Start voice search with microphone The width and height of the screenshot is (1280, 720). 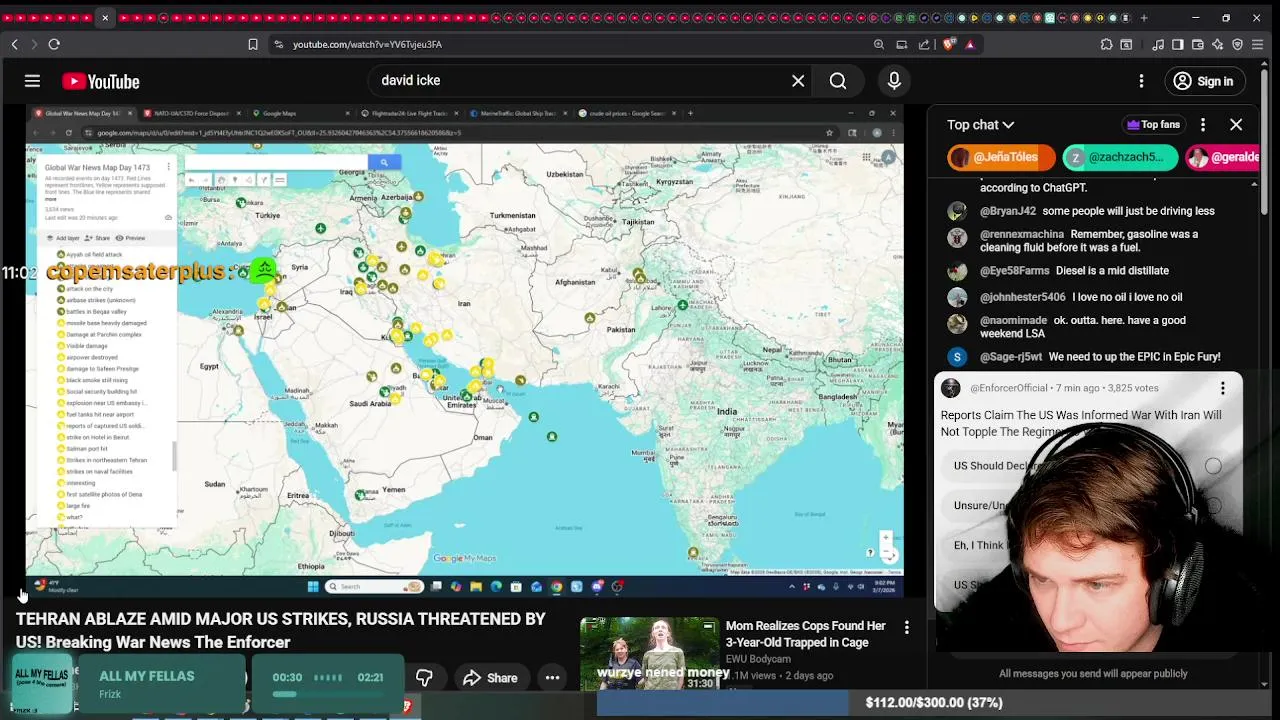894,81
